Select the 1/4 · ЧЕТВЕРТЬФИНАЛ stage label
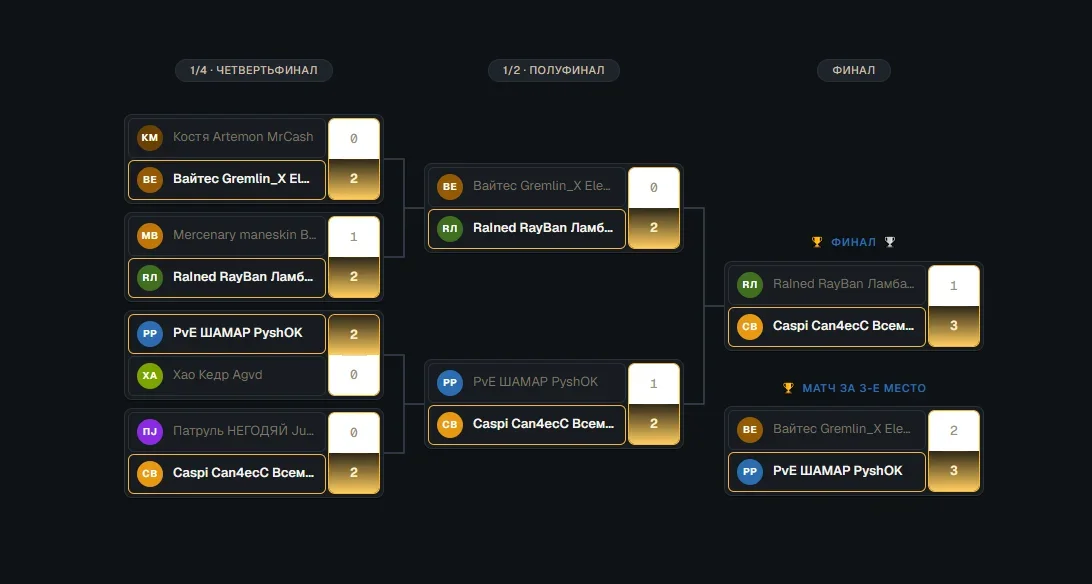This screenshot has height=584, width=1092. click(254, 70)
